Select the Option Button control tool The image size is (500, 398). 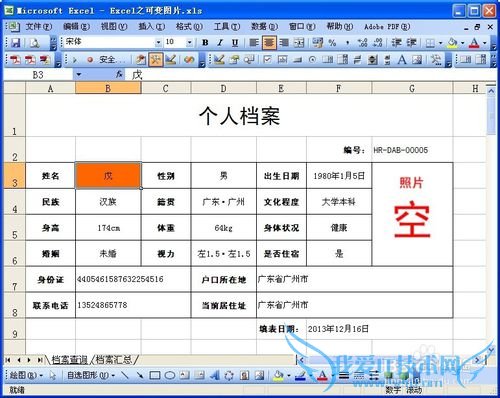[312, 60]
